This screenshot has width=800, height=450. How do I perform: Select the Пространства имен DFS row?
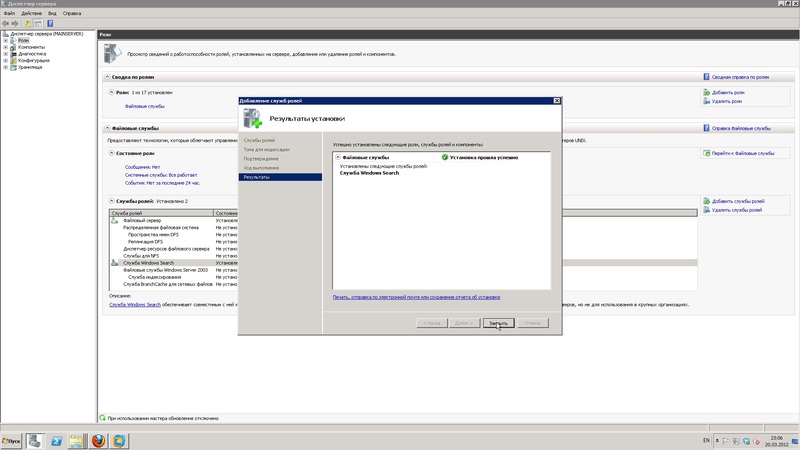tap(153, 235)
